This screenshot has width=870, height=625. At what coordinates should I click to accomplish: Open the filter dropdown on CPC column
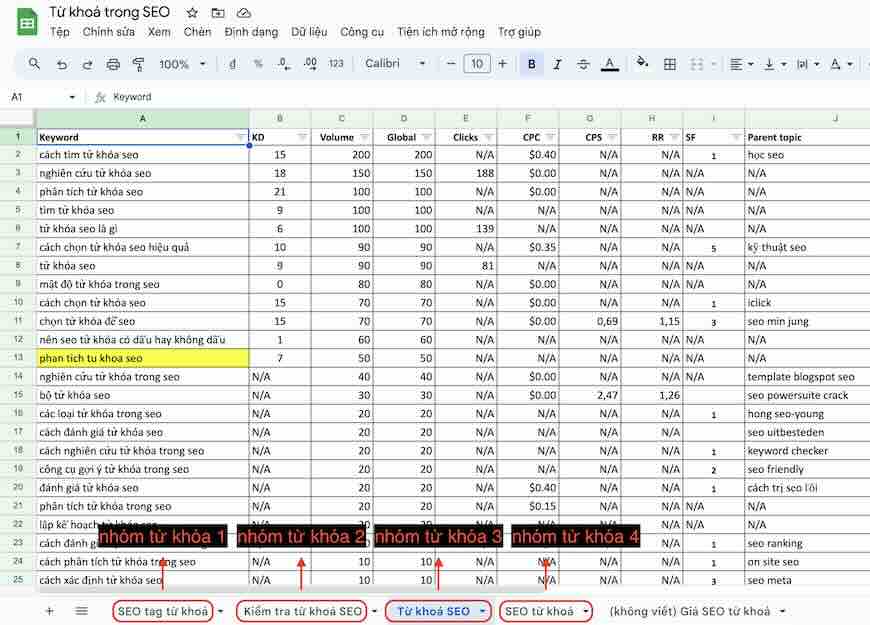[550, 137]
